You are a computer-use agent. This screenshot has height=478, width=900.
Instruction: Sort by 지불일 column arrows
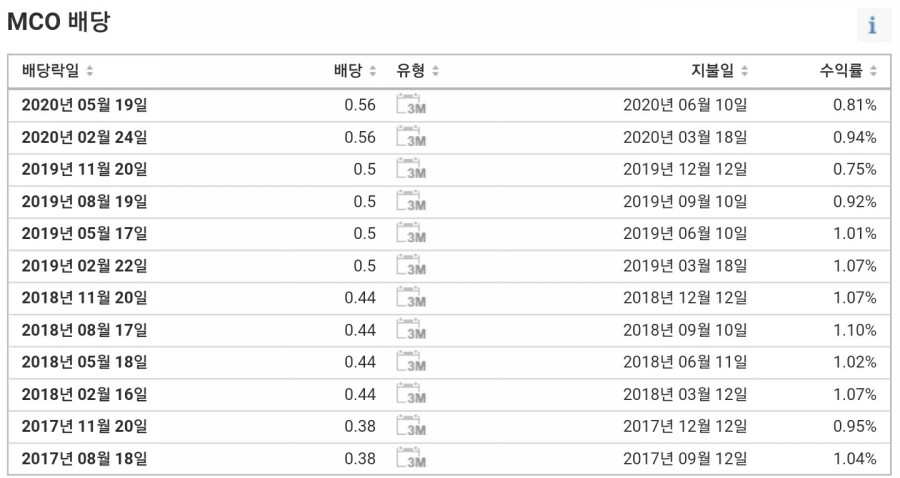(x=744, y=71)
